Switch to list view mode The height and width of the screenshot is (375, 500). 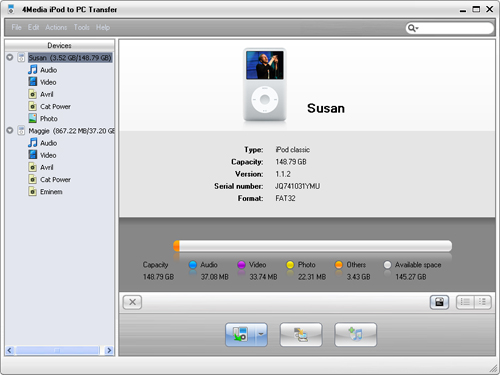pos(465,302)
